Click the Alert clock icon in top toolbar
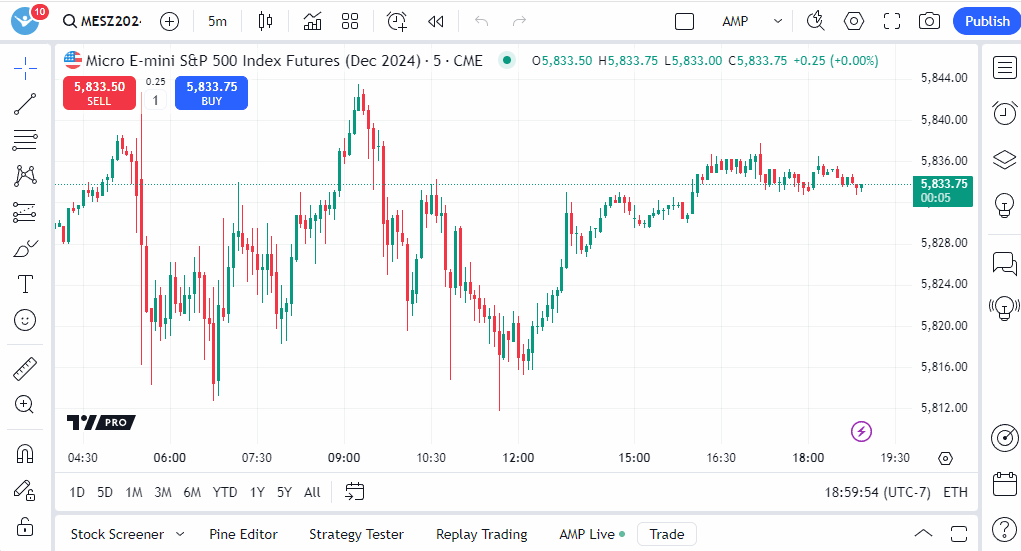 pyautogui.click(x=397, y=21)
